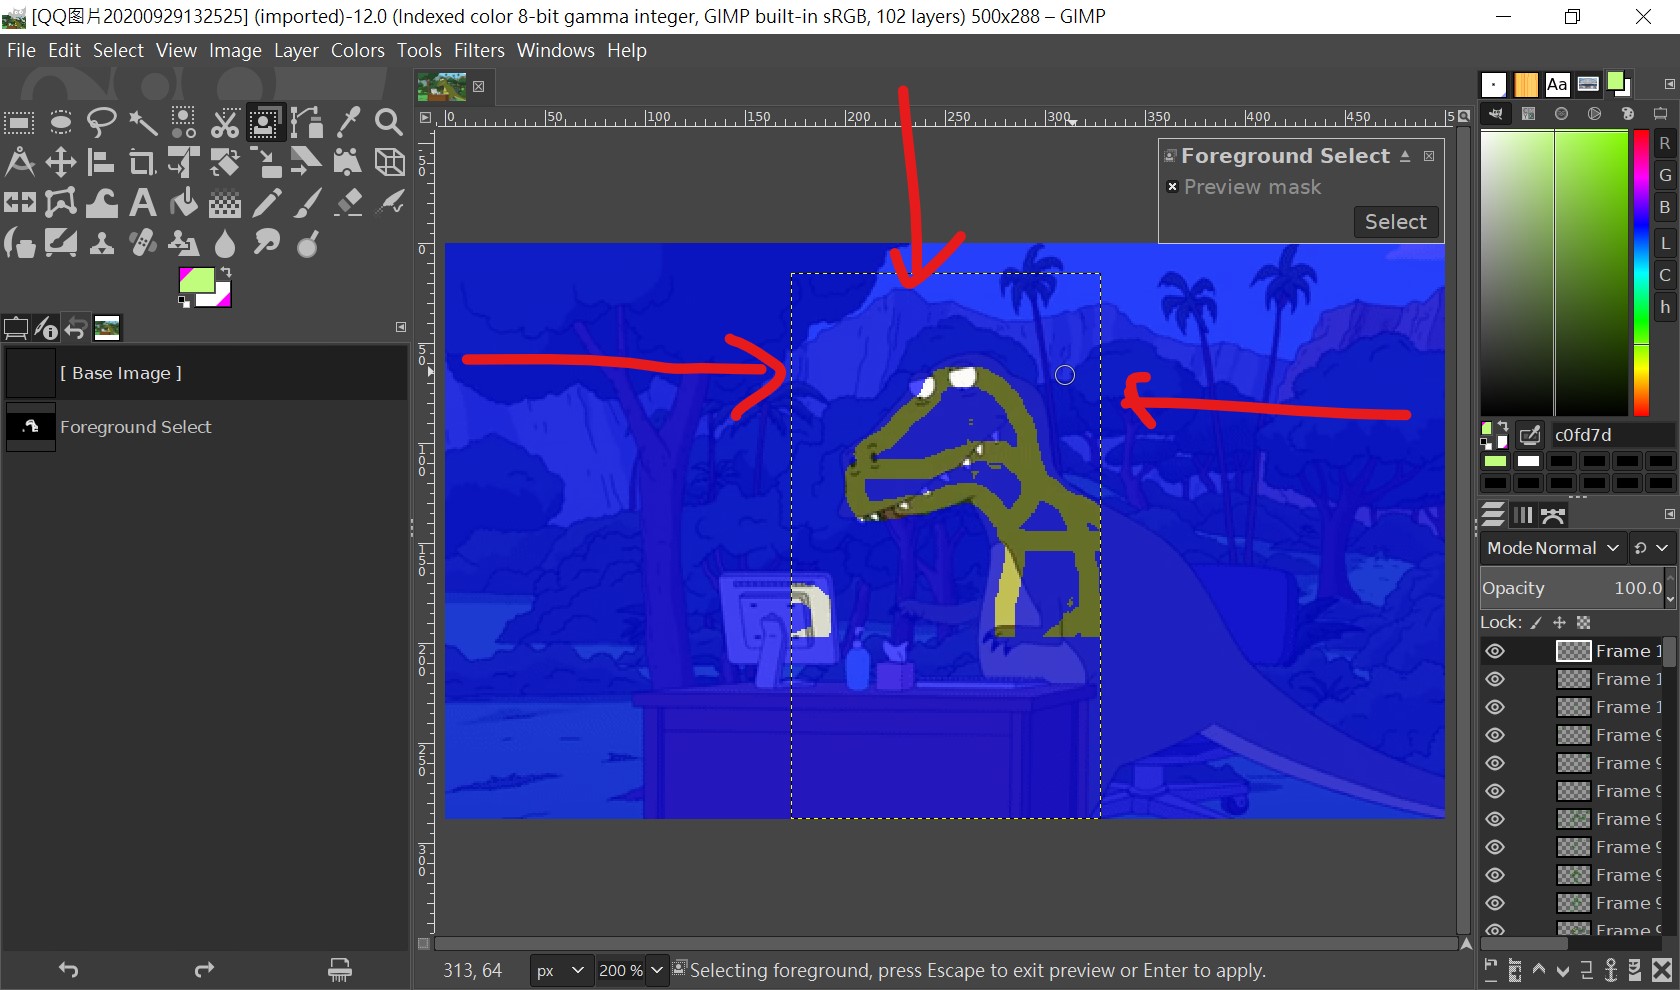Screen dimensions: 1680x990
Task: Click the c0fd7d hex color field
Action: [x=1610, y=435]
